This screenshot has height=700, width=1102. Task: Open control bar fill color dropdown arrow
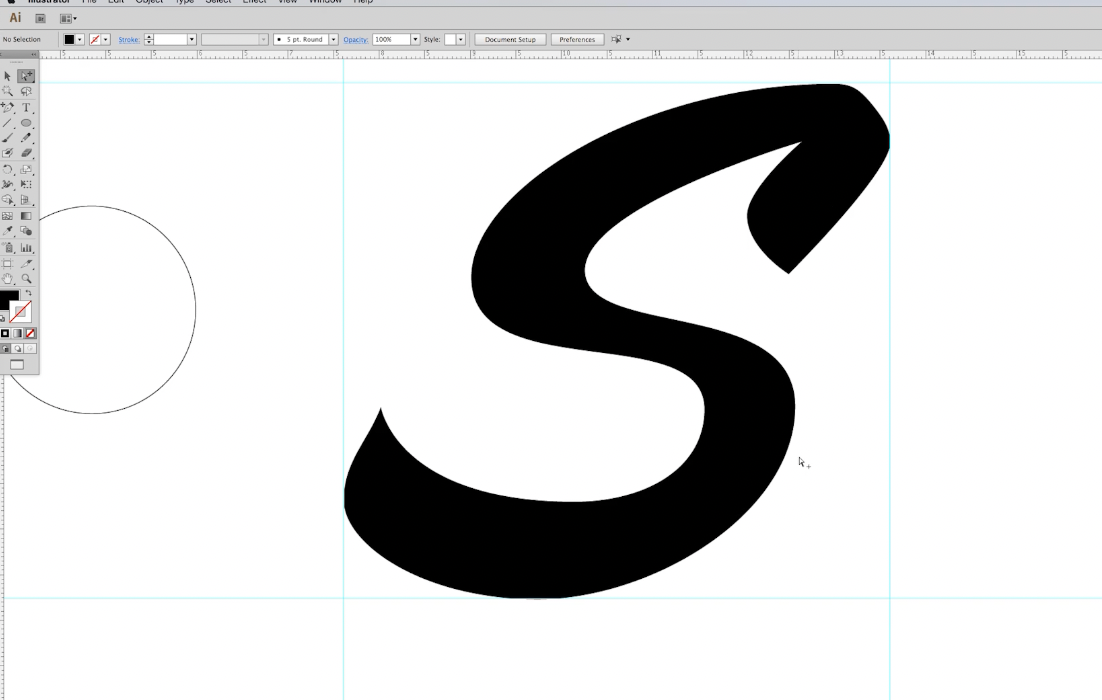pyautogui.click(x=80, y=40)
